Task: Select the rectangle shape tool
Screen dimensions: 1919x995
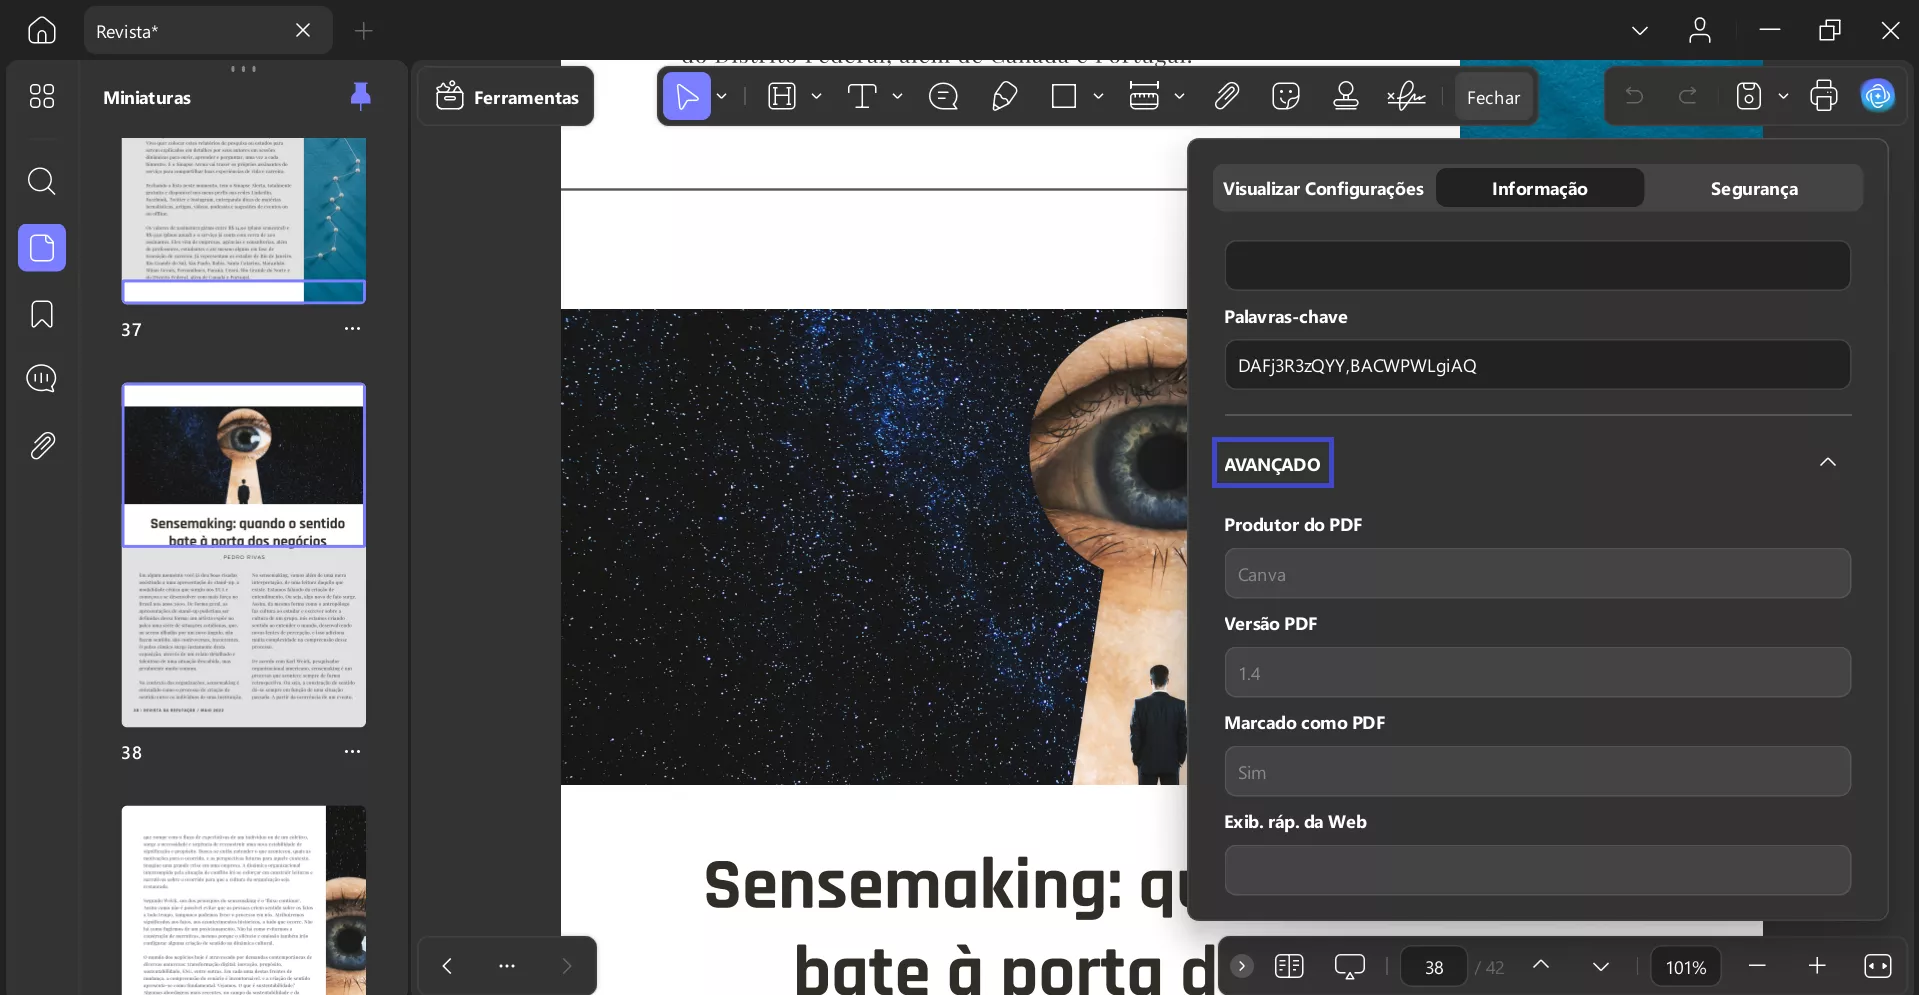Action: 1064,96
